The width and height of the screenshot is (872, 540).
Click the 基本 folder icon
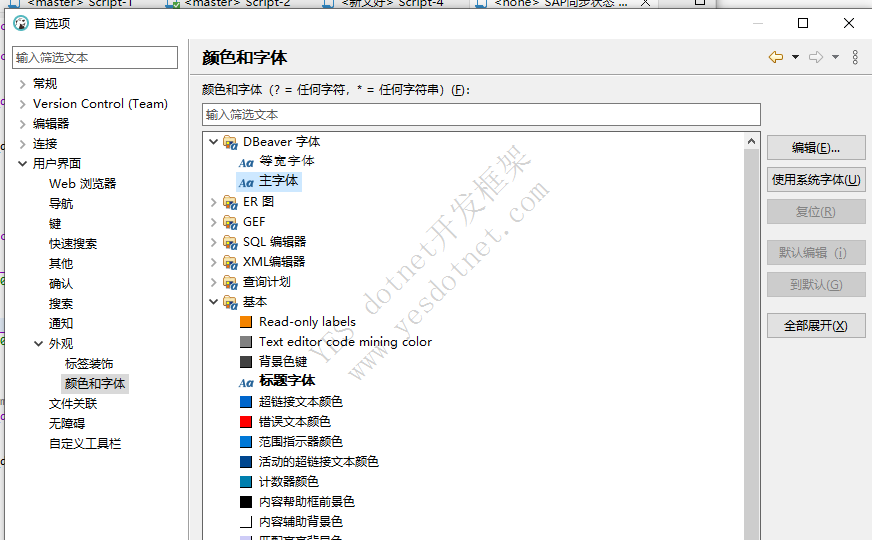[230, 303]
